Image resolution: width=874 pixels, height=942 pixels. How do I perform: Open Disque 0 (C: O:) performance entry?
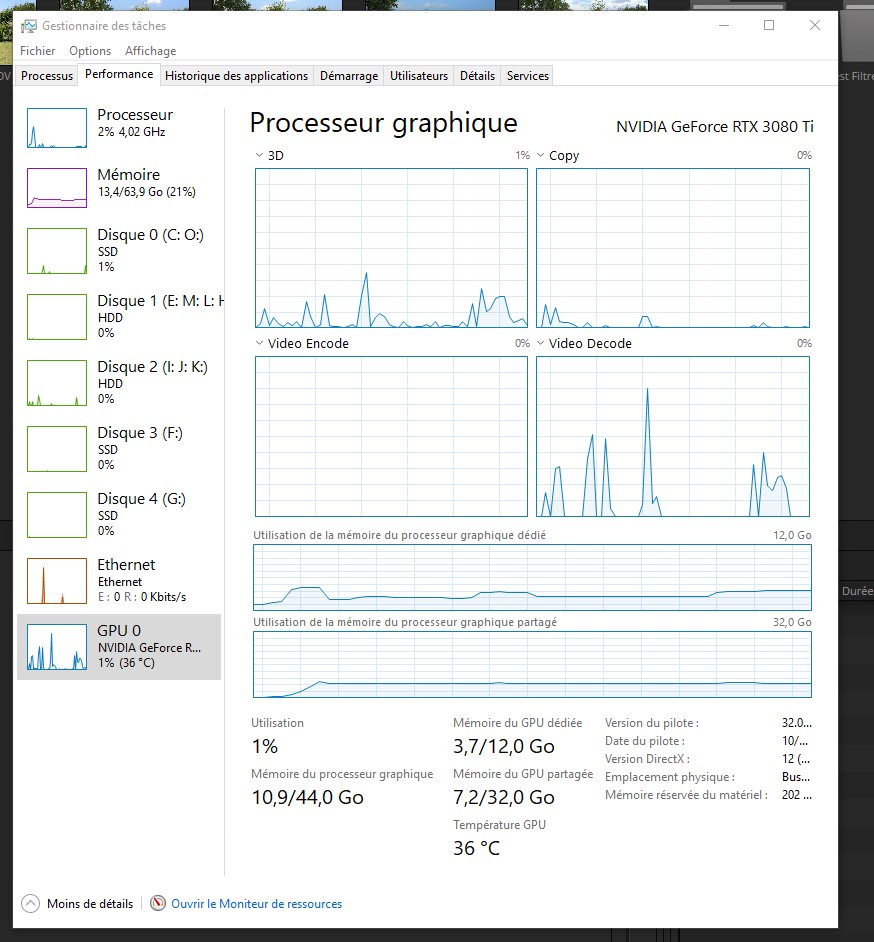click(119, 251)
